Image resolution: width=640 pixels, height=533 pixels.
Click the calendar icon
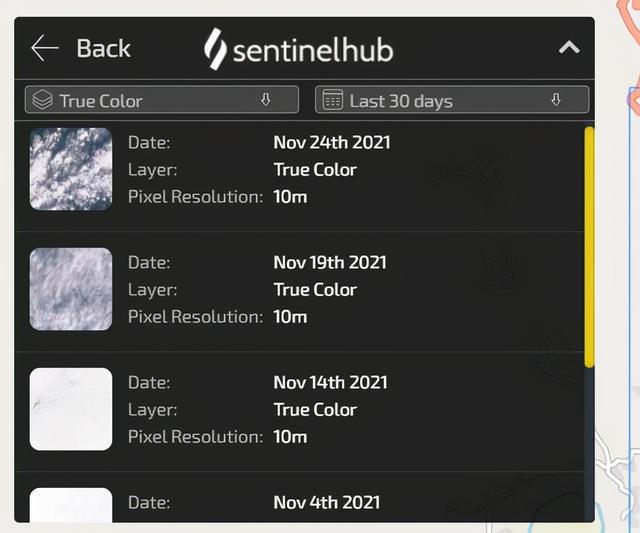[333, 100]
